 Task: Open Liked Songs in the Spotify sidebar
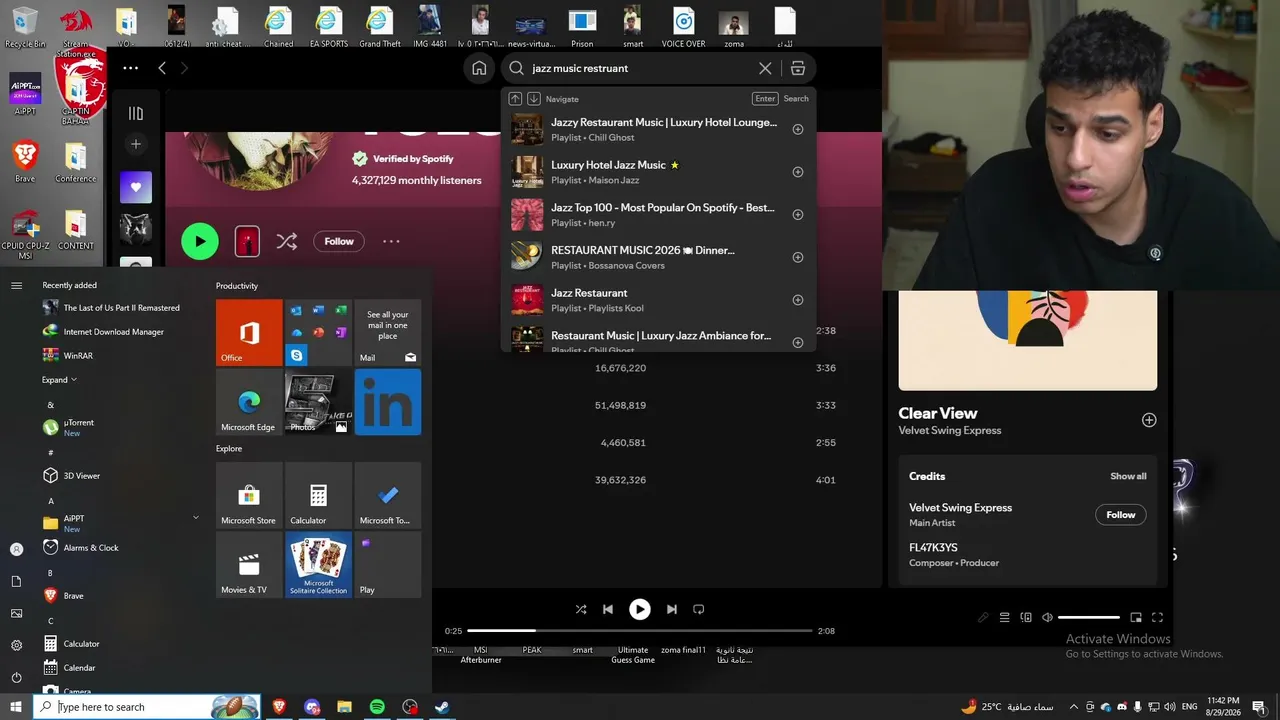(x=136, y=187)
